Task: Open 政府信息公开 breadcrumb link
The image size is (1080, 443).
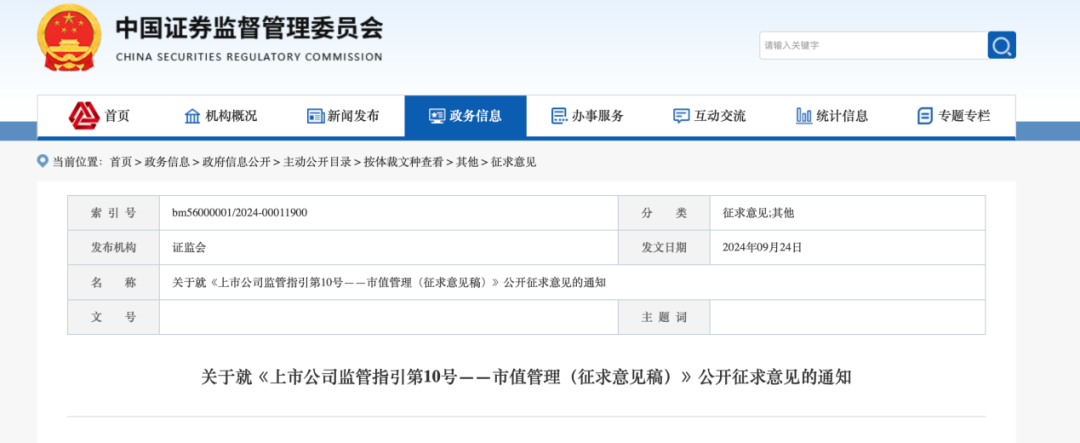Action: point(236,162)
